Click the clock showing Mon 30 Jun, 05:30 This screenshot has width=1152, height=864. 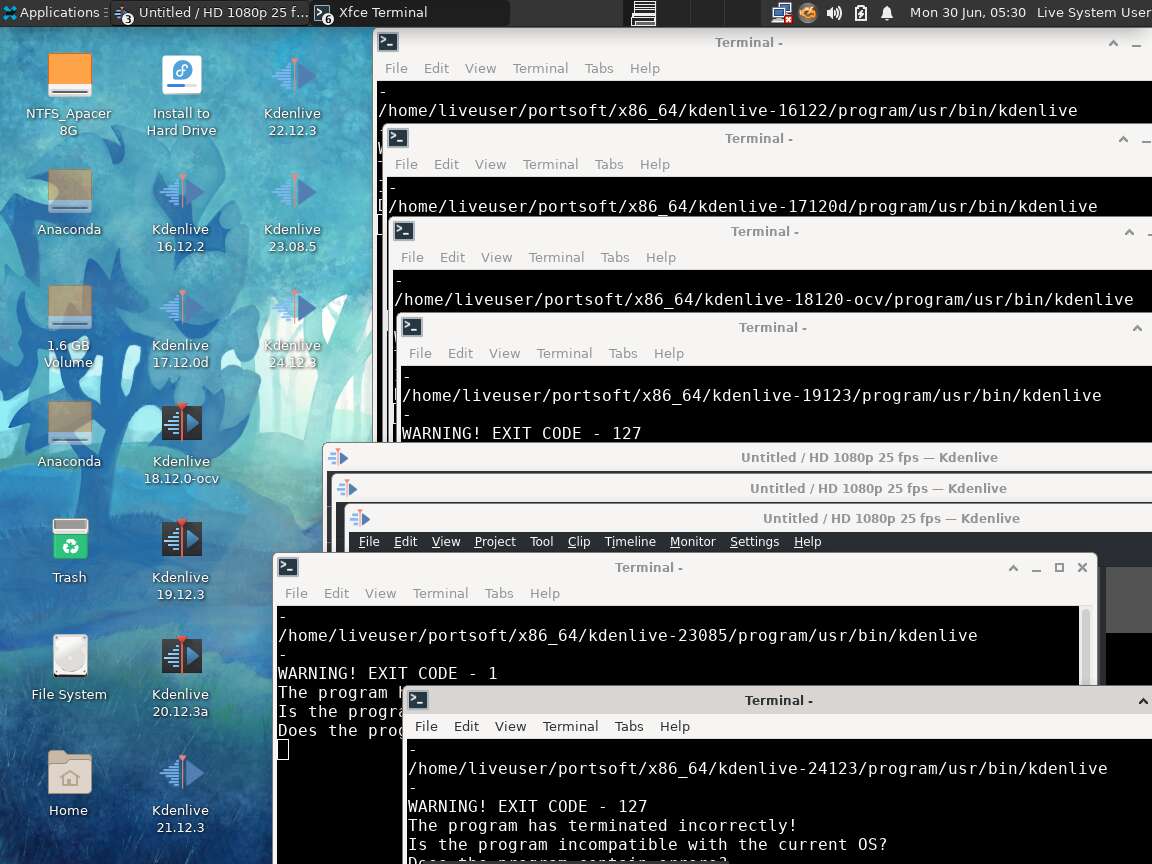coord(967,12)
